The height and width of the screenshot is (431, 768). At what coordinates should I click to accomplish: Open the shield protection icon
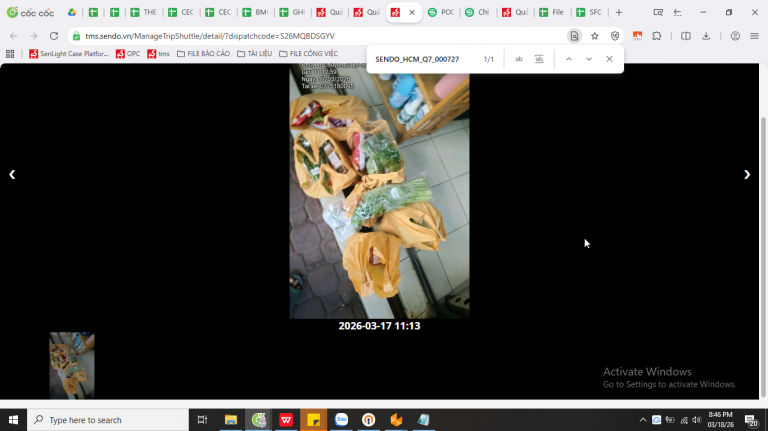click(x=615, y=36)
